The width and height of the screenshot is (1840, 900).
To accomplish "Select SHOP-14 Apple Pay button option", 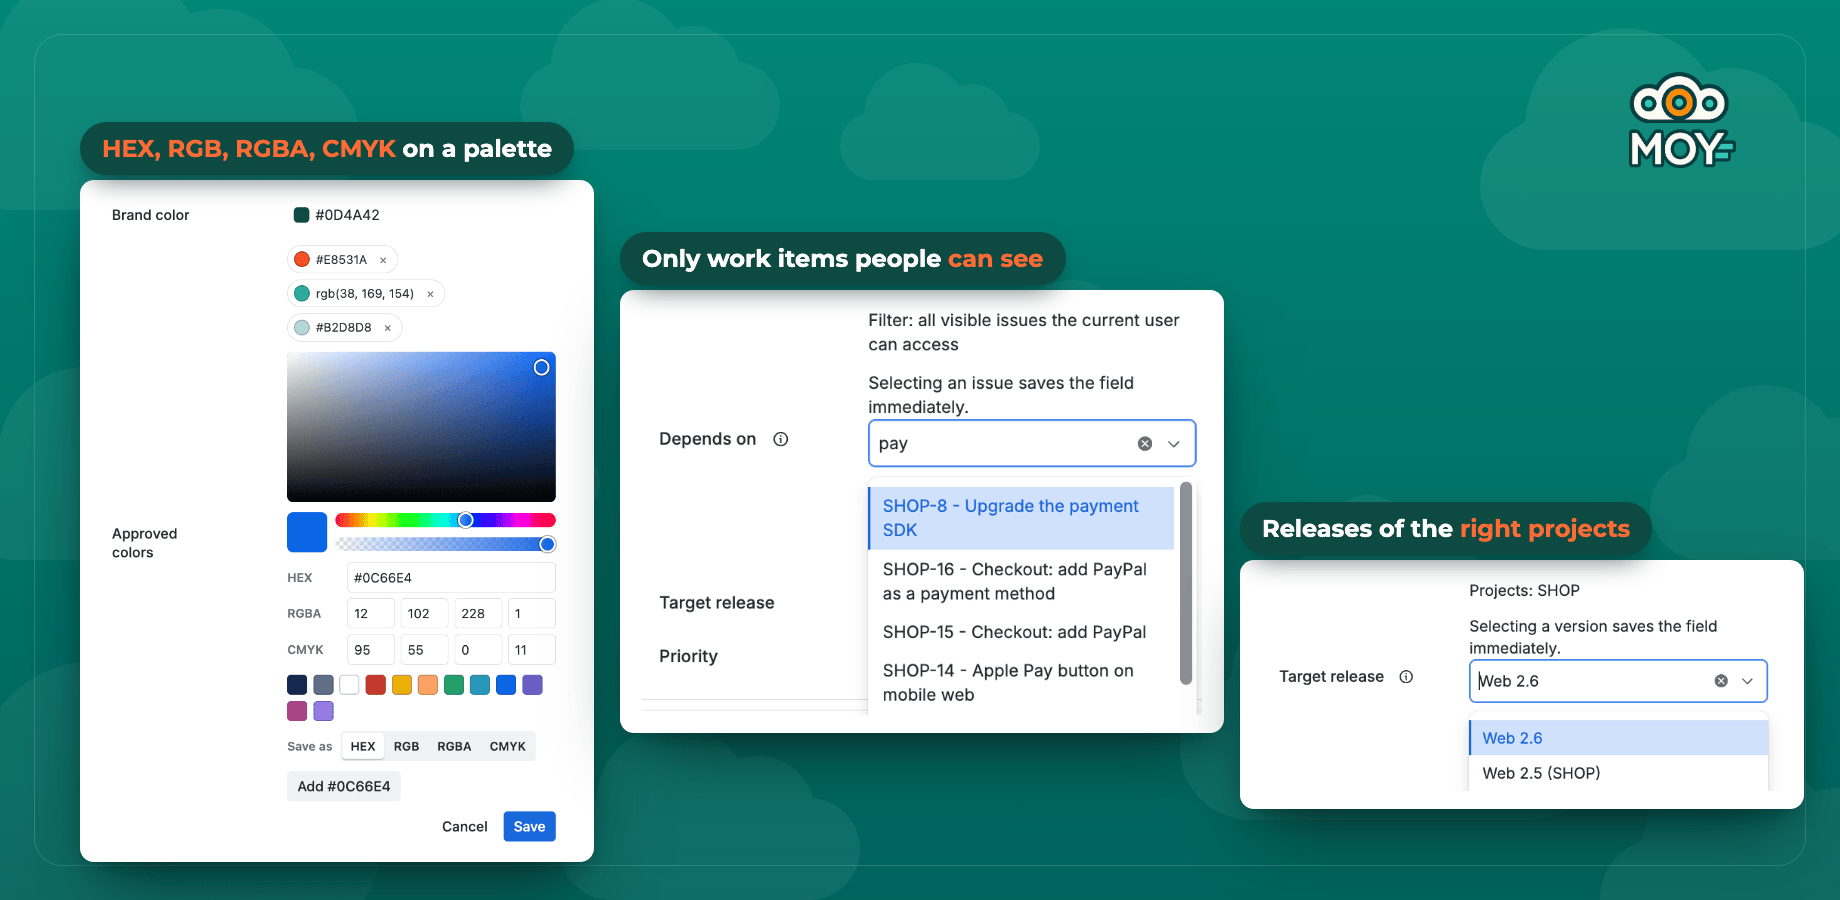I will [x=1021, y=683].
